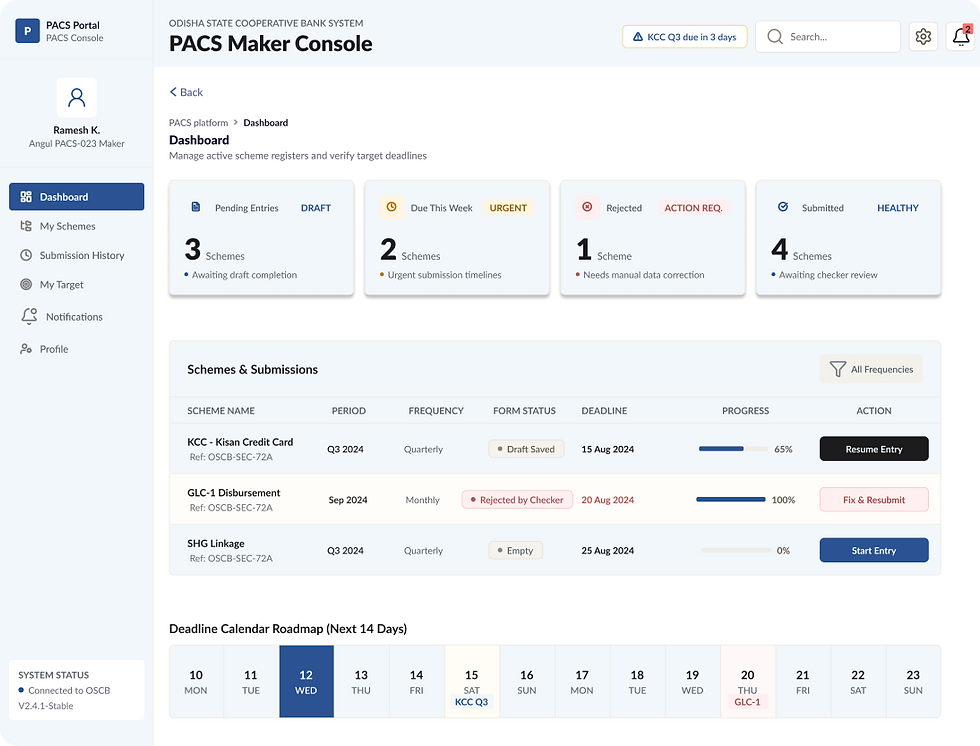Viewport: 980px width, 746px height.
Task: Click the GLC-1 100% progress bar
Action: [731, 499]
